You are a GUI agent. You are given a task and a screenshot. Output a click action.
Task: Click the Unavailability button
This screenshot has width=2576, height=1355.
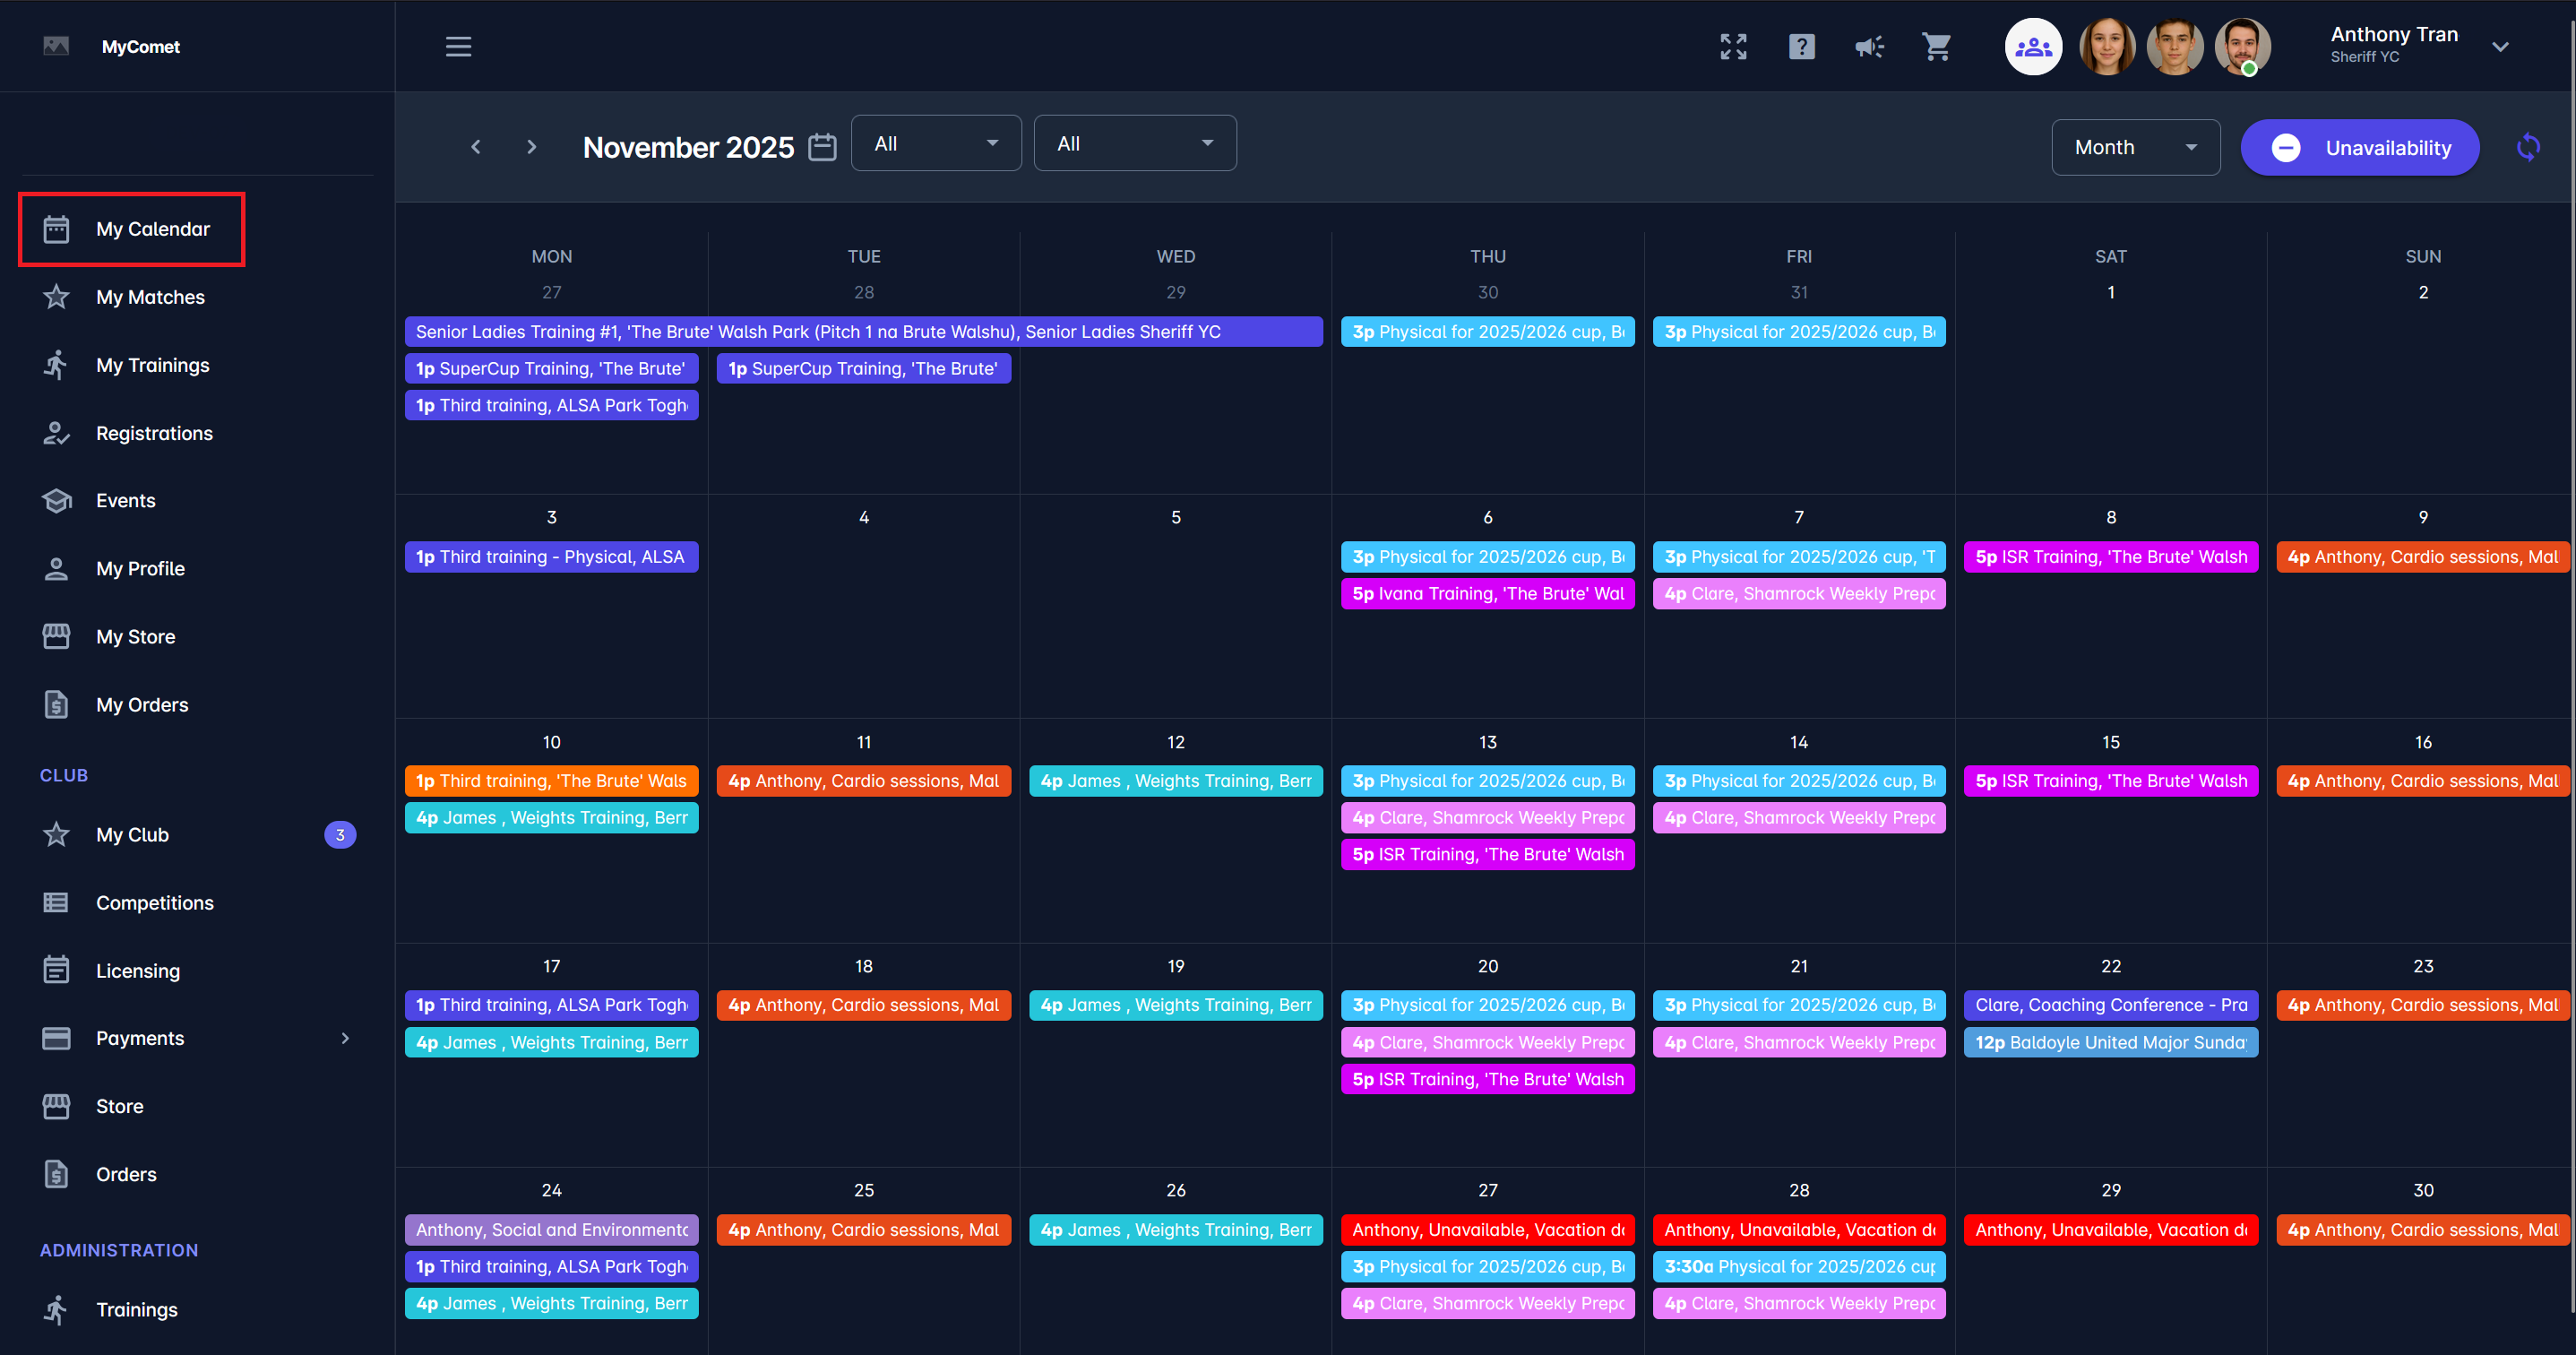(x=2359, y=147)
